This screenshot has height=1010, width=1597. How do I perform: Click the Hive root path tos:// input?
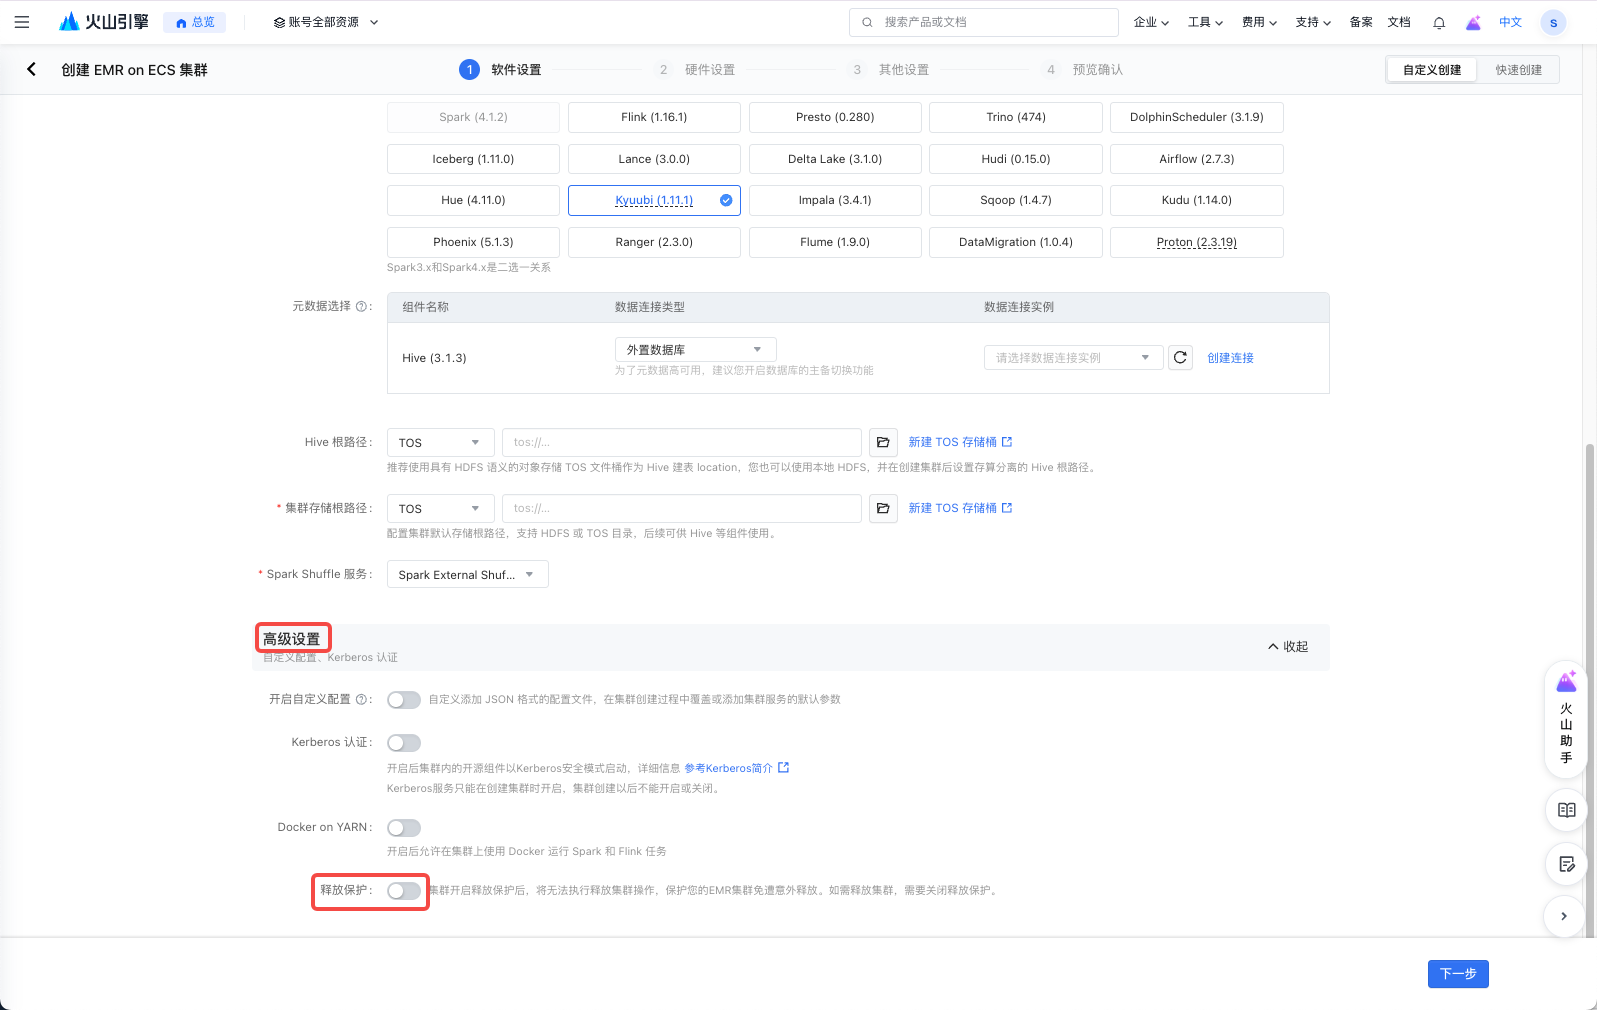click(x=682, y=442)
